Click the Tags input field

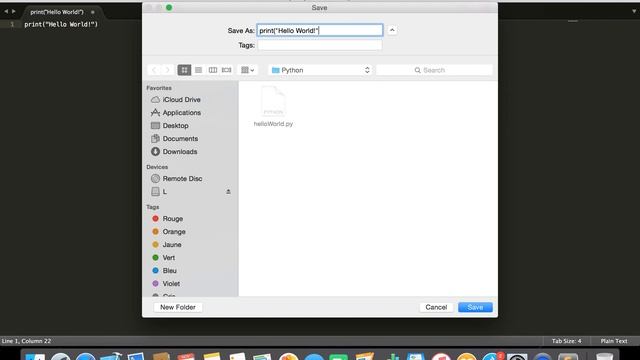point(320,45)
